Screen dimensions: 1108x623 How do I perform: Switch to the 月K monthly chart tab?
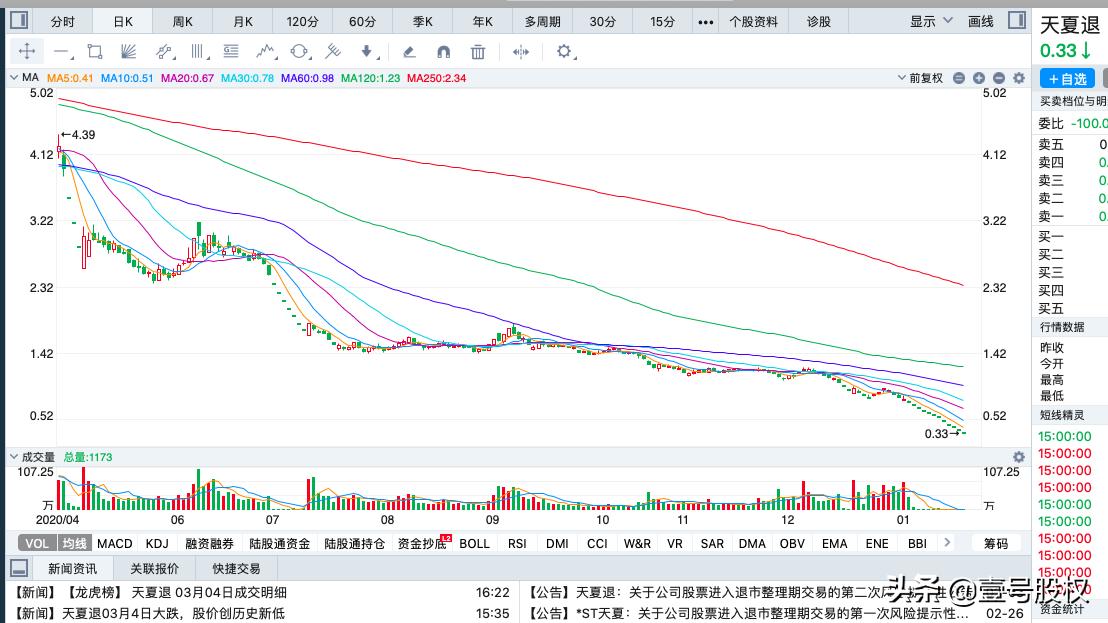pyautogui.click(x=241, y=19)
